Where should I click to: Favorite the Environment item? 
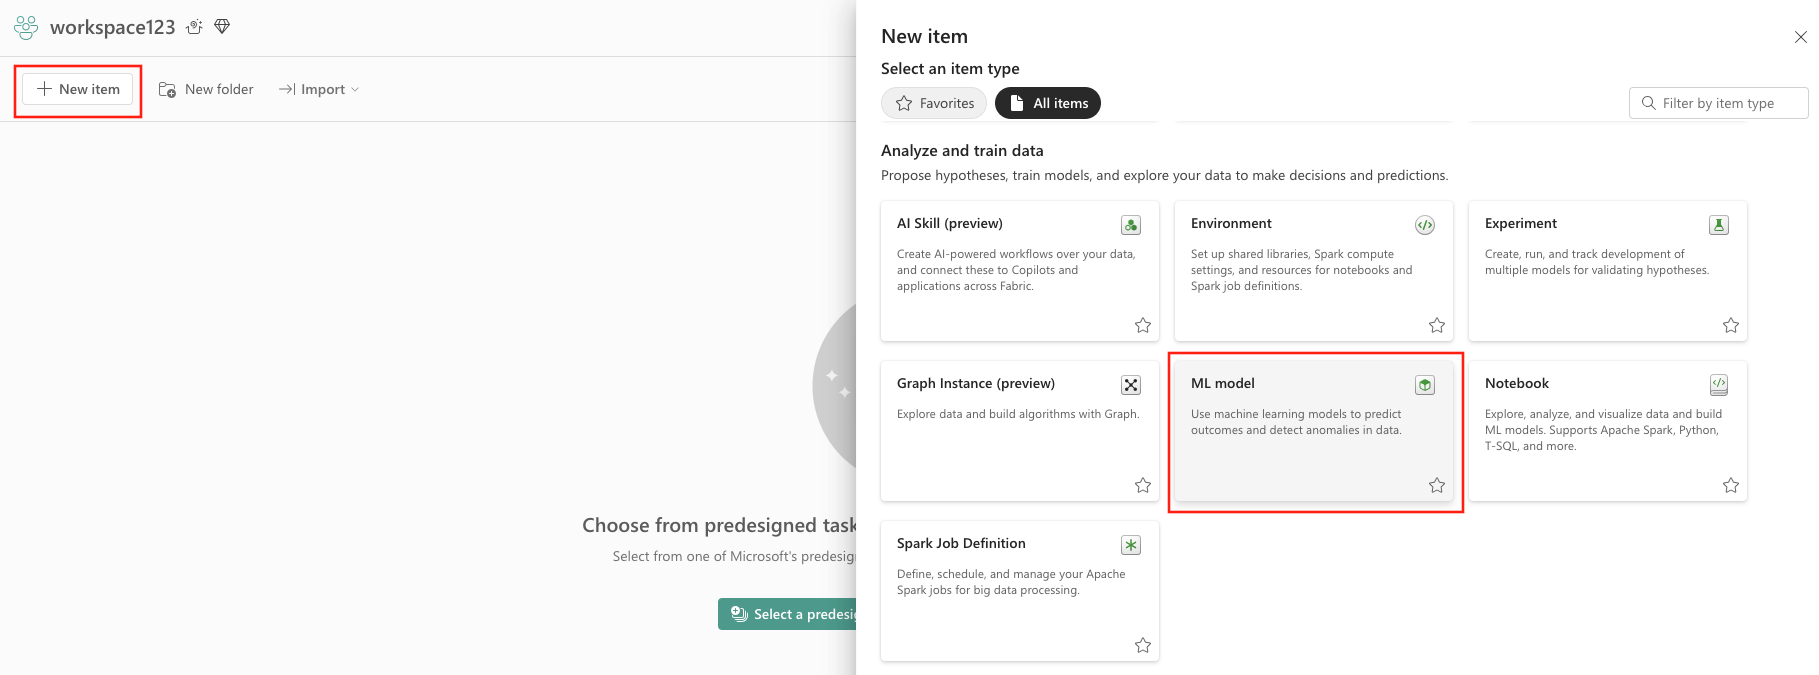click(1437, 325)
